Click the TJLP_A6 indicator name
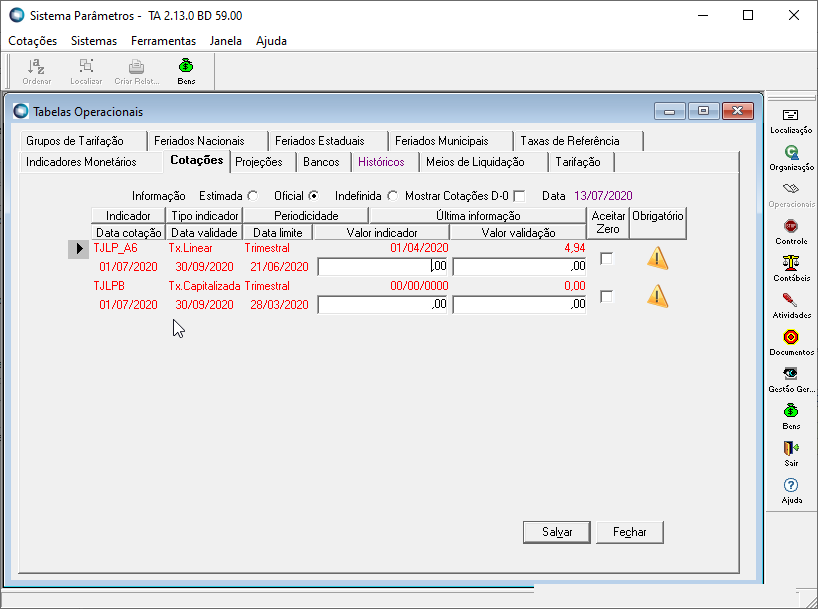This screenshot has width=818, height=609. tap(115, 248)
